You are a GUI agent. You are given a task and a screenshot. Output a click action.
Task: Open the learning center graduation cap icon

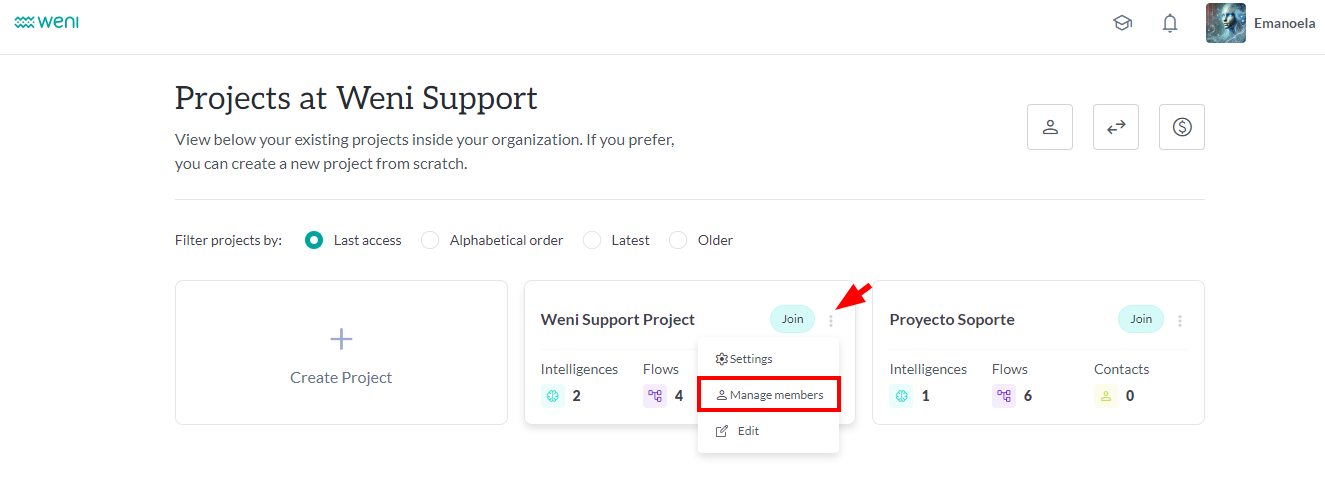pos(1122,23)
